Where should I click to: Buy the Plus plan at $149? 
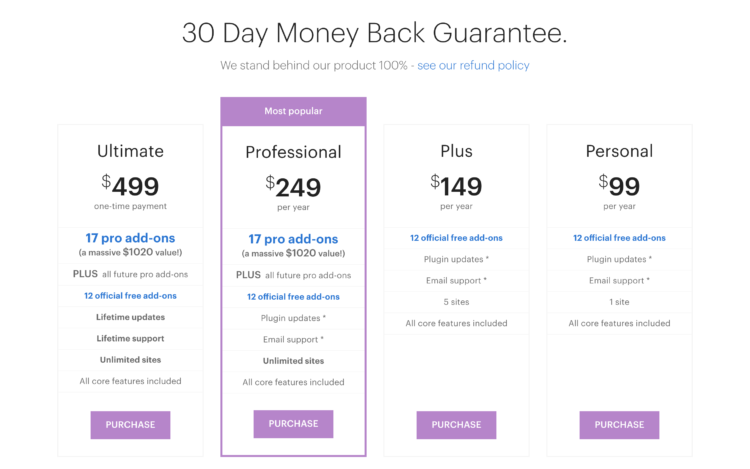tap(456, 425)
